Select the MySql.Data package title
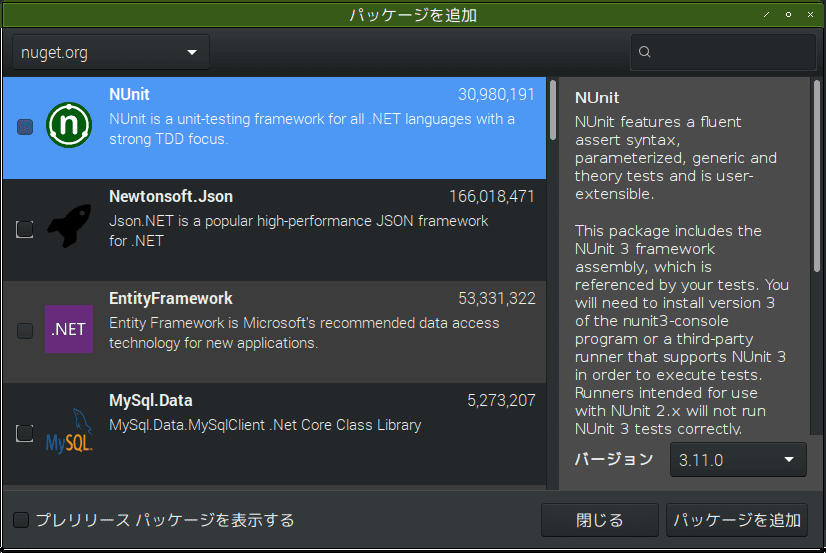The height and width of the screenshot is (553, 826). (x=151, y=401)
